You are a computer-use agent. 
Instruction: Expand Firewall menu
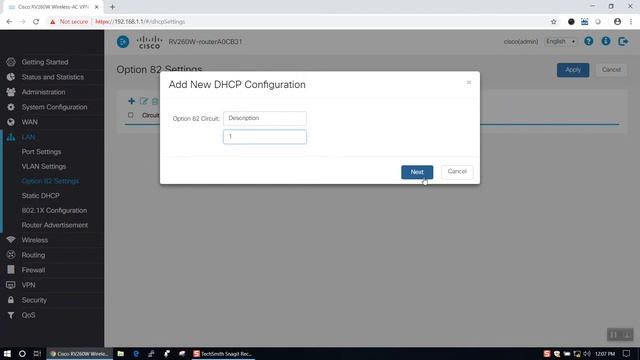(x=33, y=270)
